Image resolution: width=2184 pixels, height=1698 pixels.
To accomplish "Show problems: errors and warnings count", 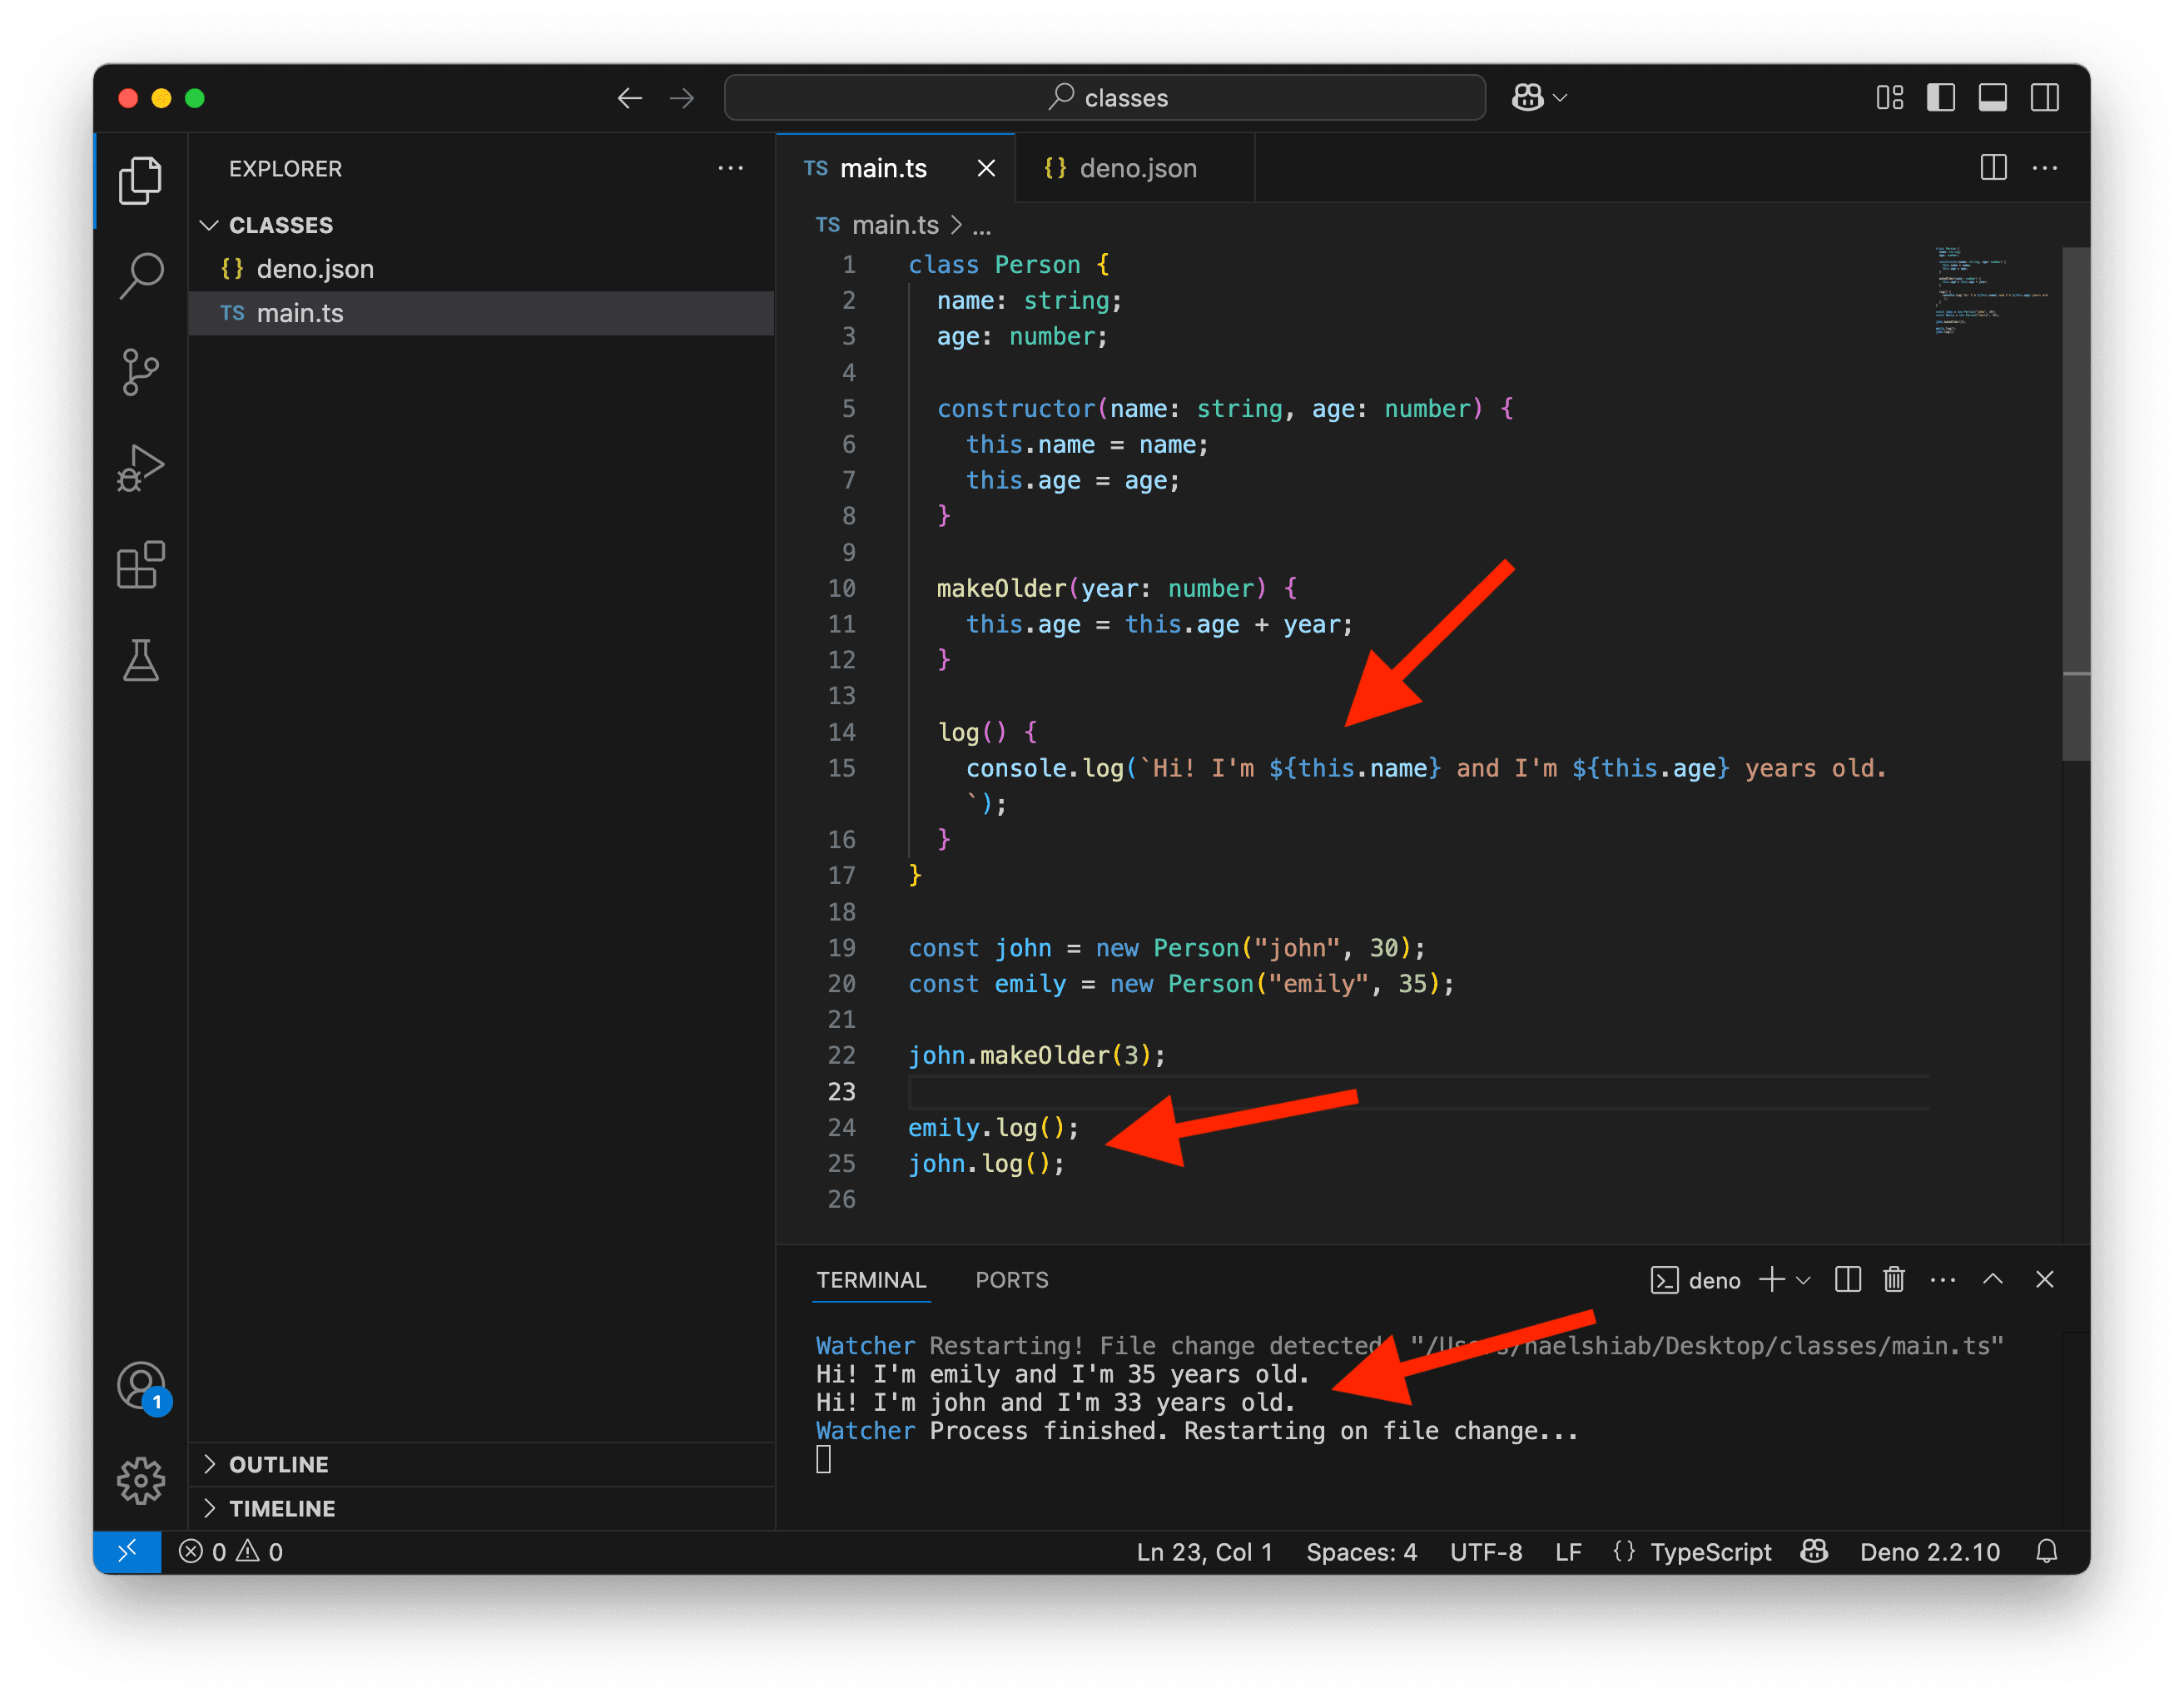I will point(231,1552).
